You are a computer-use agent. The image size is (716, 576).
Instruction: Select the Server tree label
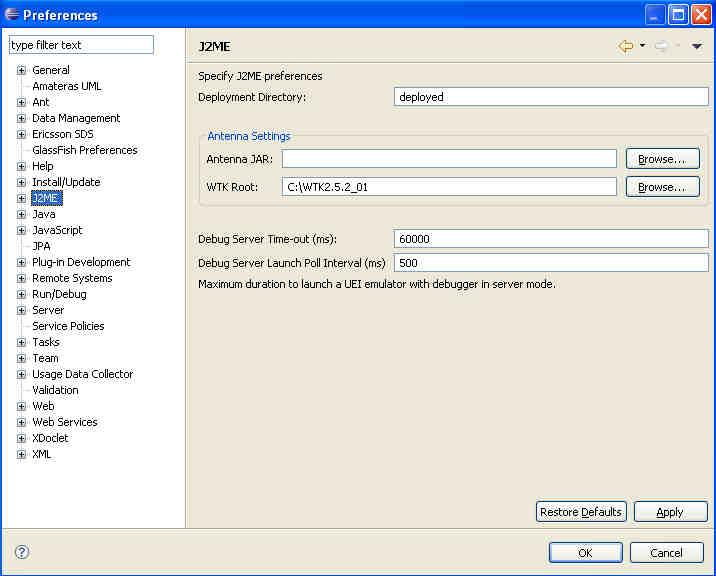pyautogui.click(x=48, y=310)
